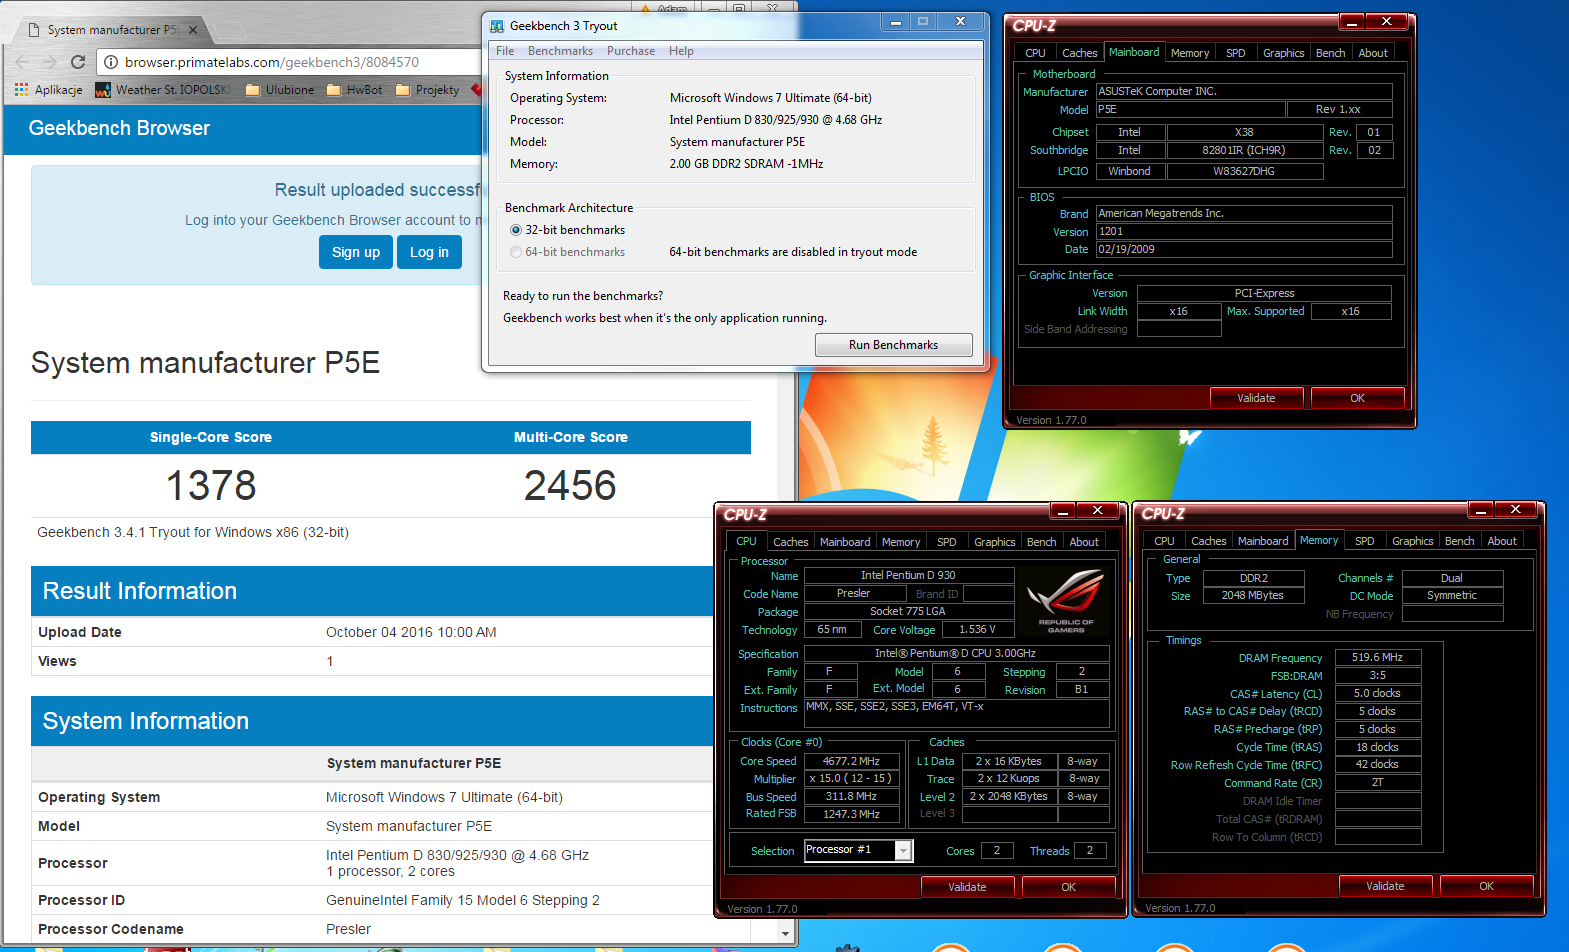Click the Multi-Core score 2456

(x=570, y=486)
